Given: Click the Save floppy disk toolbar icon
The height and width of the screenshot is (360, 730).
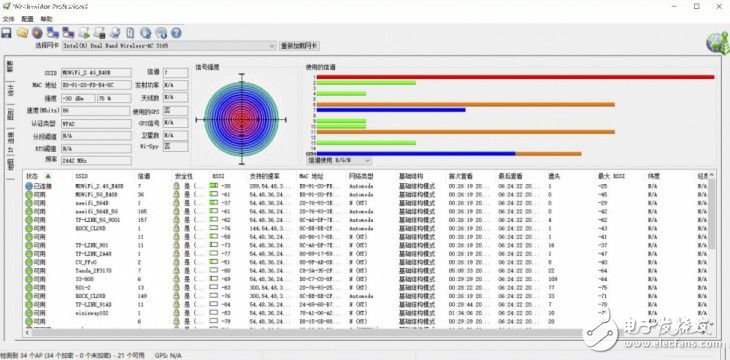Looking at the screenshot, I should tap(6, 33).
